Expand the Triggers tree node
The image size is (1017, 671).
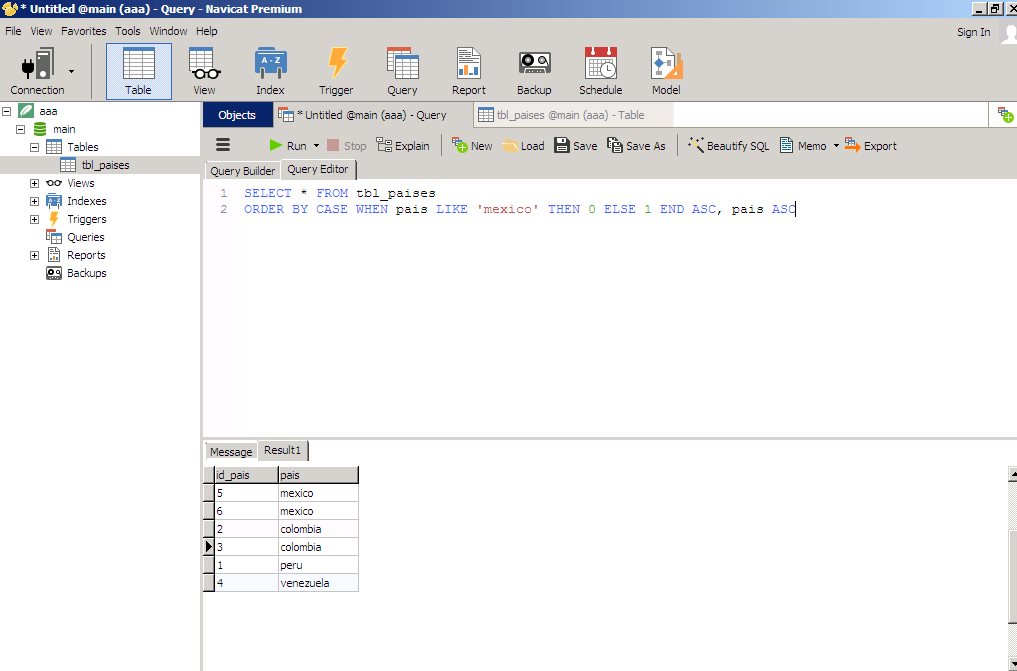point(34,219)
